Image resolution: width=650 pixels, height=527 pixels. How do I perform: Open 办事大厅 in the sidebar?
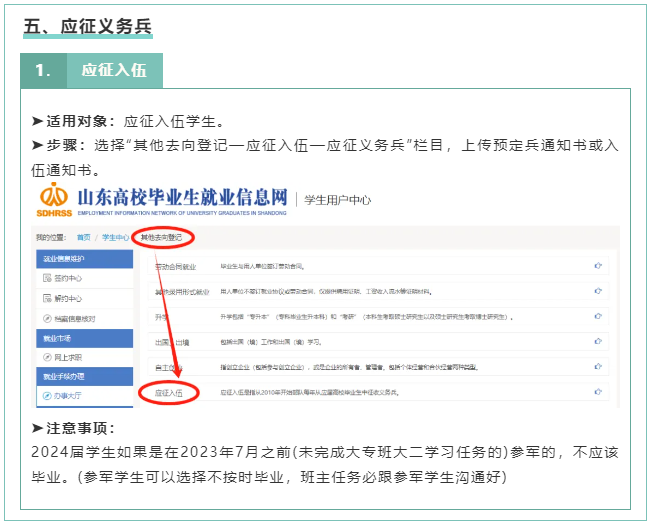pyautogui.click(x=66, y=395)
